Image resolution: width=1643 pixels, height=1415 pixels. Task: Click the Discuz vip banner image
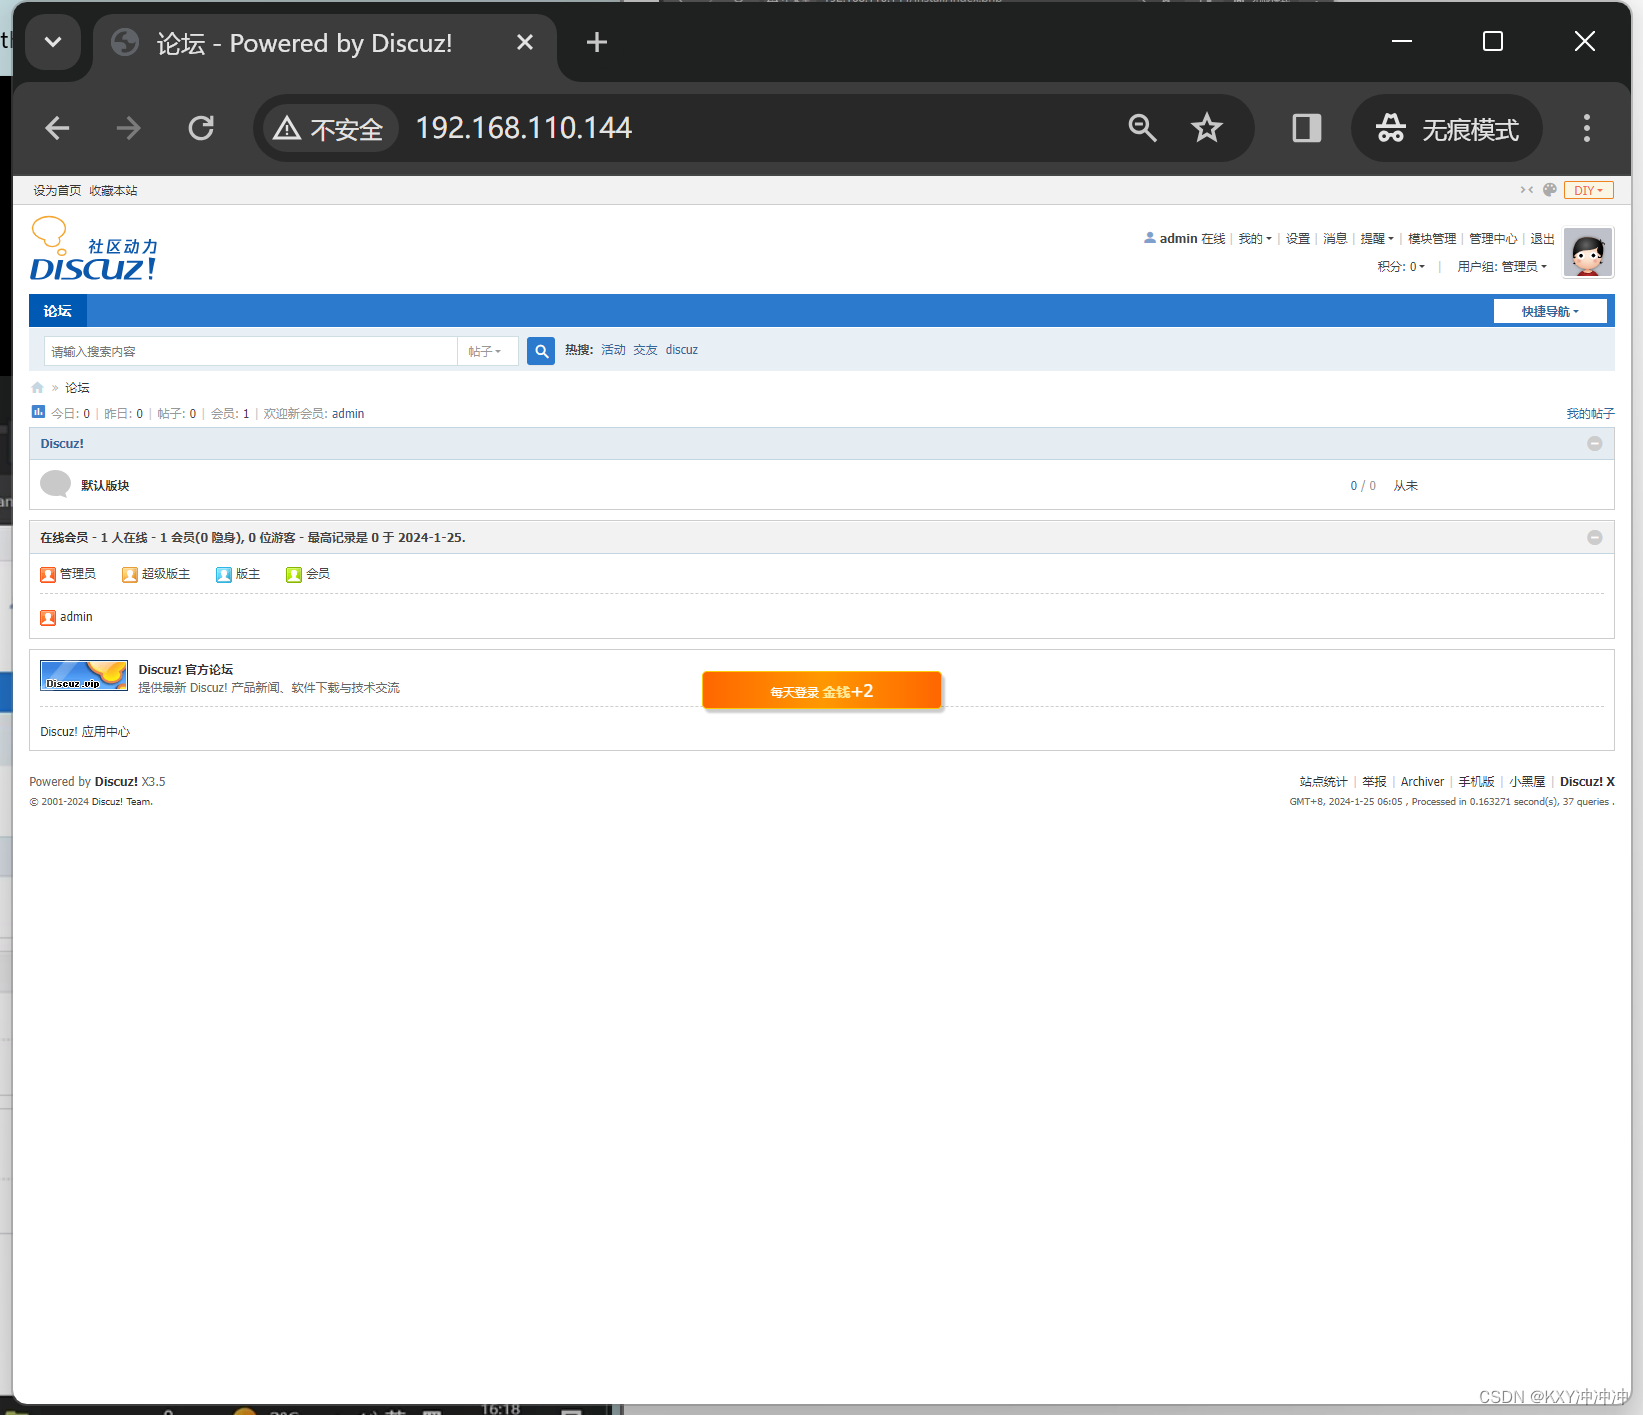click(84, 676)
